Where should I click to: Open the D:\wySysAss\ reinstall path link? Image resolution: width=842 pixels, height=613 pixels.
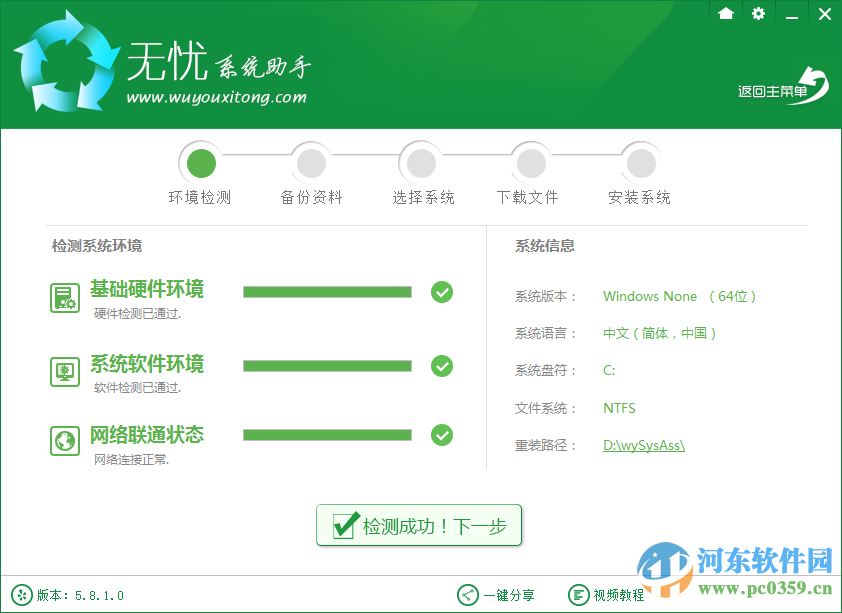(643, 445)
